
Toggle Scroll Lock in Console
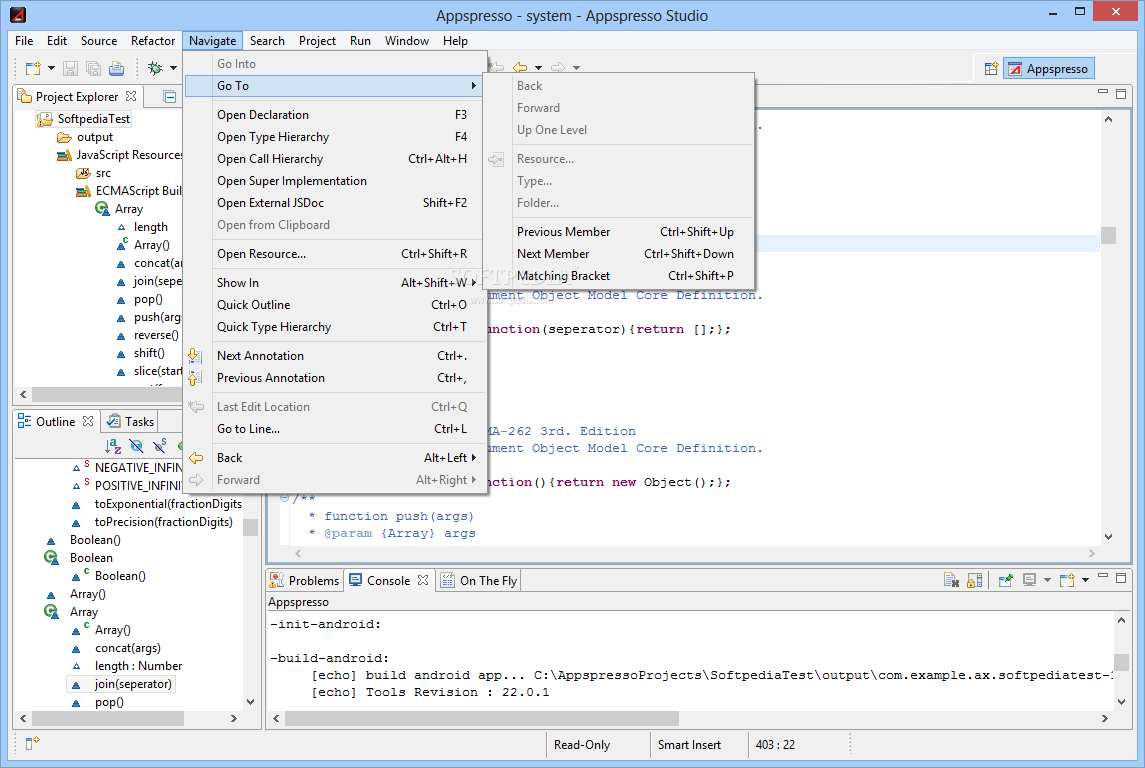974,580
